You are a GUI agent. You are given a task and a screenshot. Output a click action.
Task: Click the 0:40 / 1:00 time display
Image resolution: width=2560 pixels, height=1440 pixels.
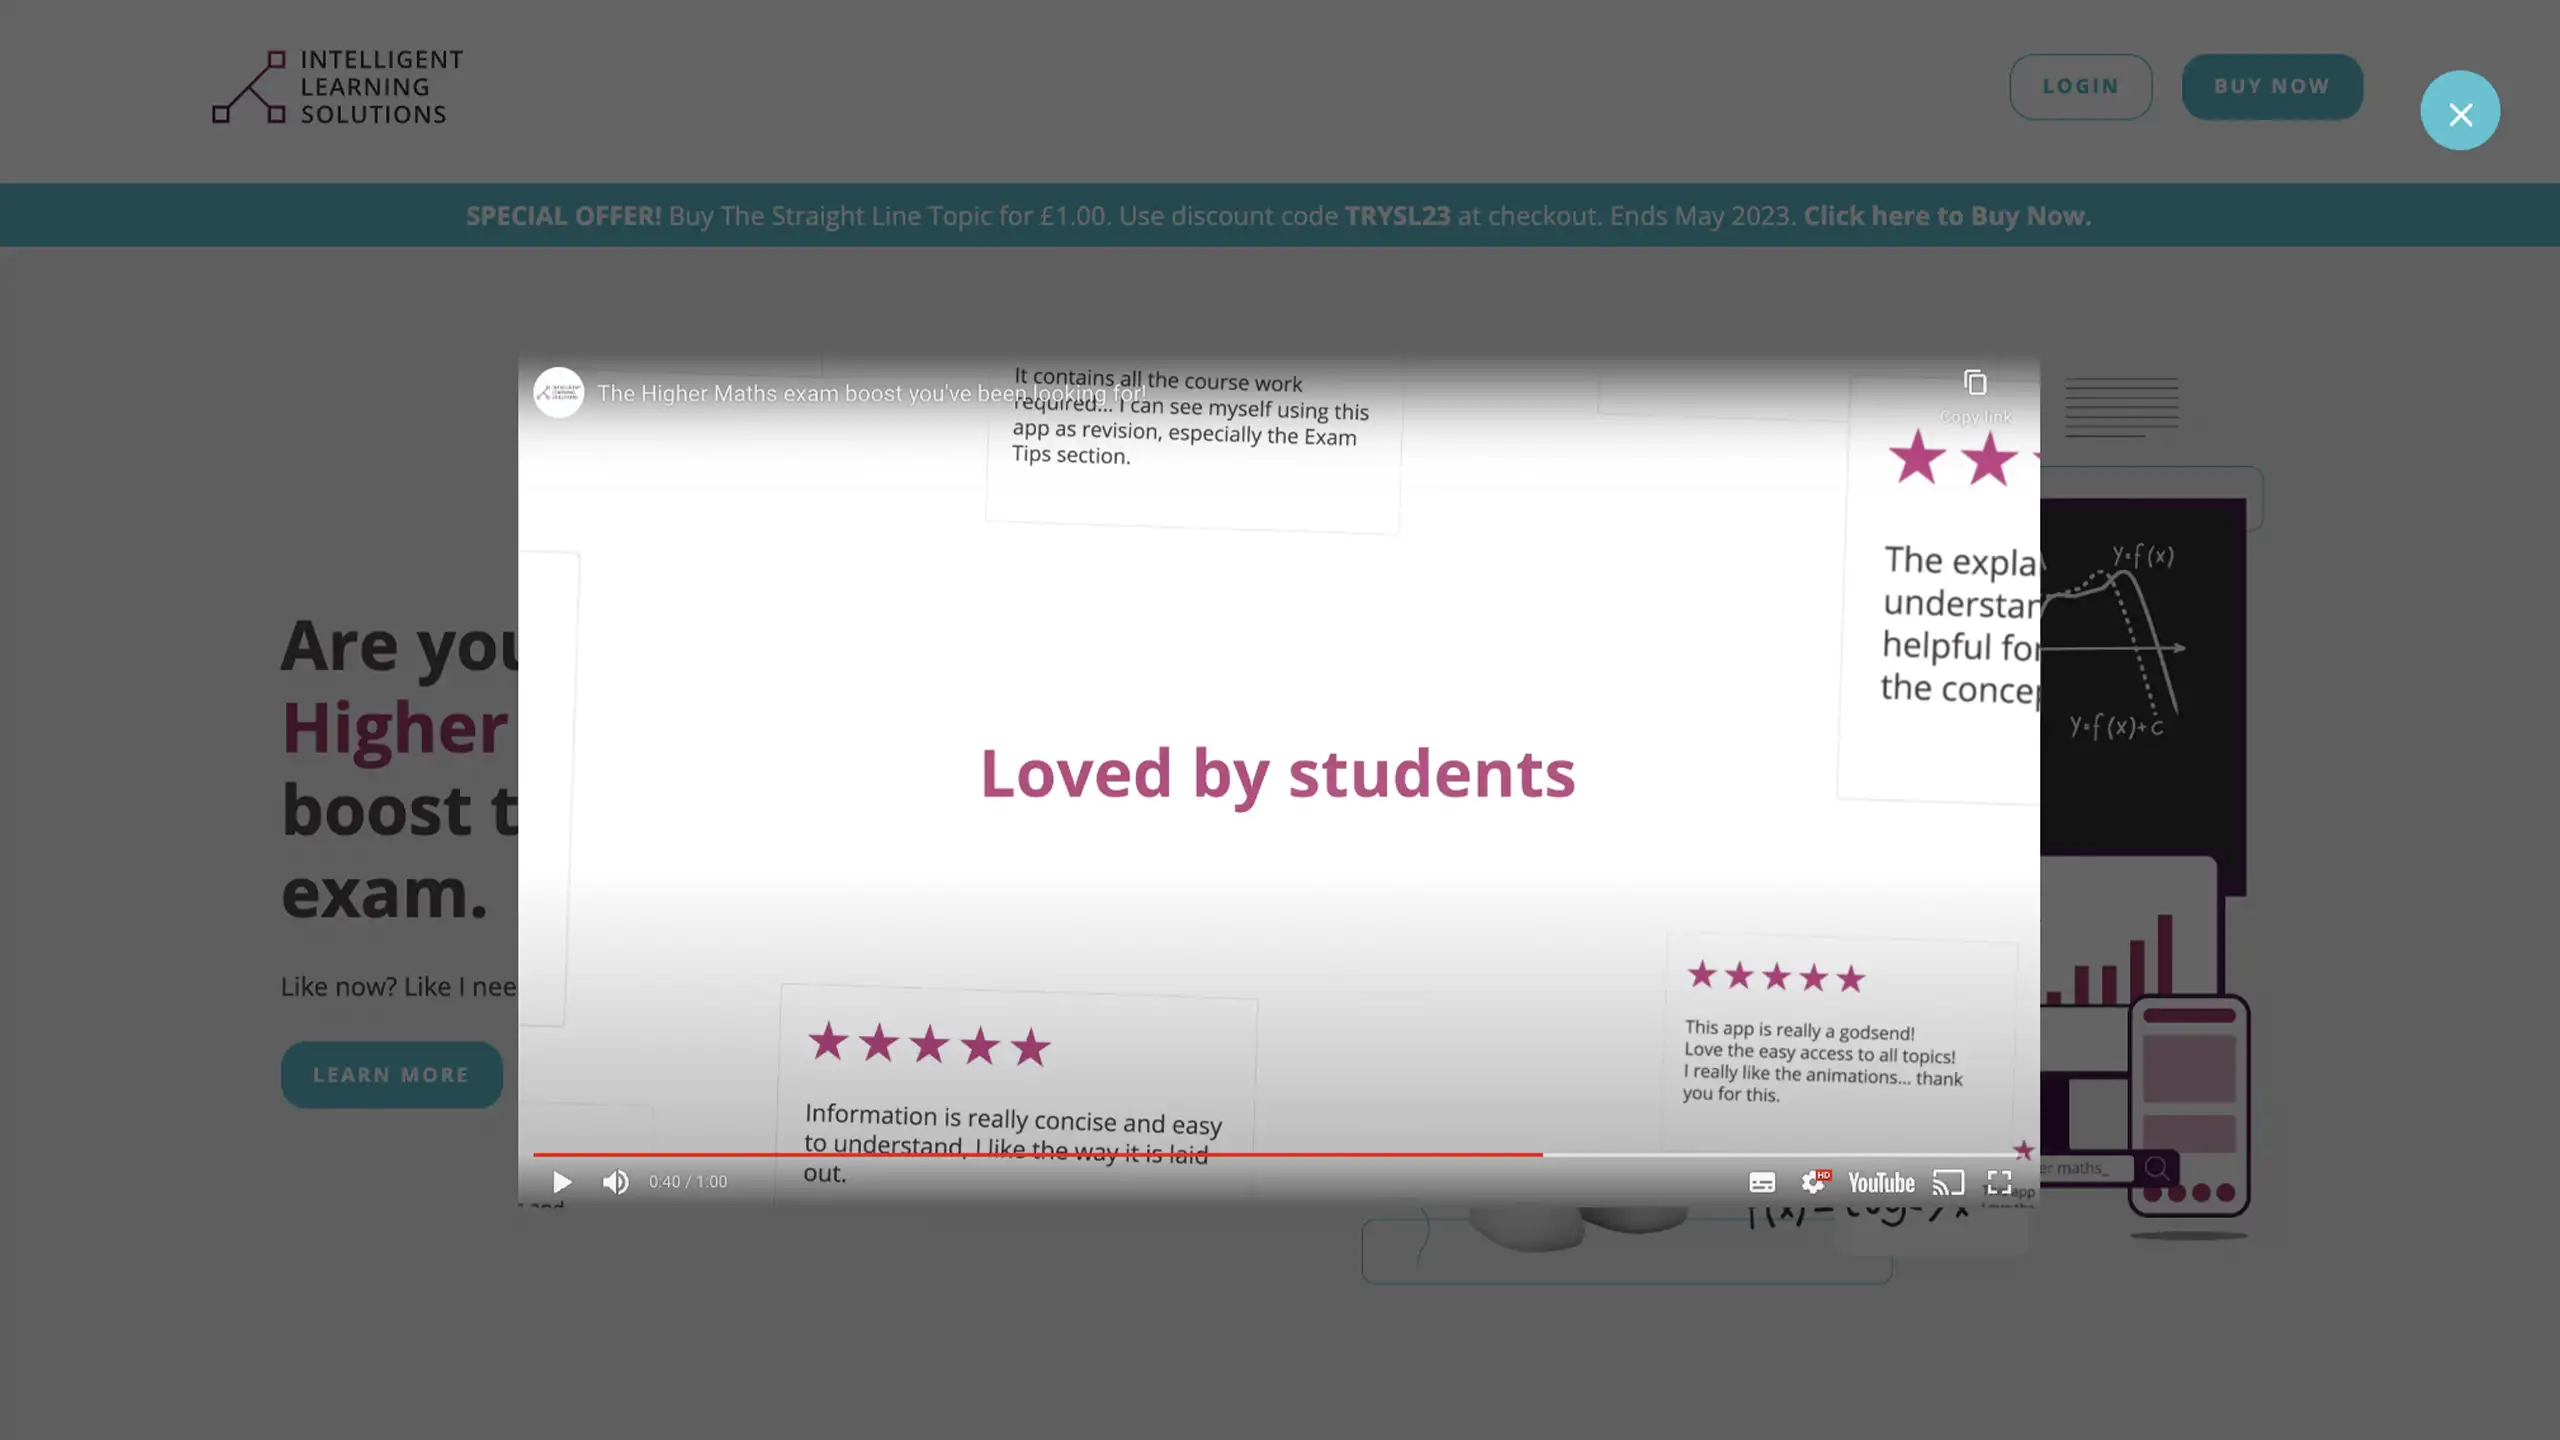(x=688, y=1182)
